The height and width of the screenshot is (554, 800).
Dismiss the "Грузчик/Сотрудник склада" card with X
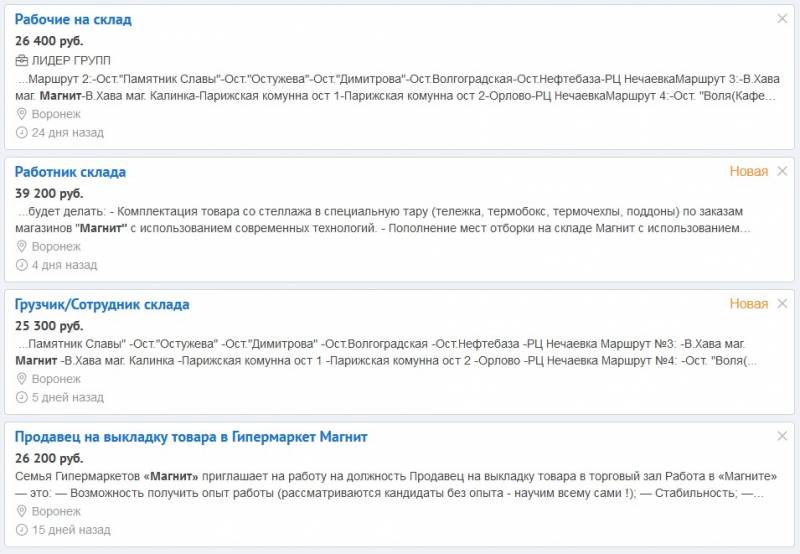pyautogui.click(x=782, y=304)
